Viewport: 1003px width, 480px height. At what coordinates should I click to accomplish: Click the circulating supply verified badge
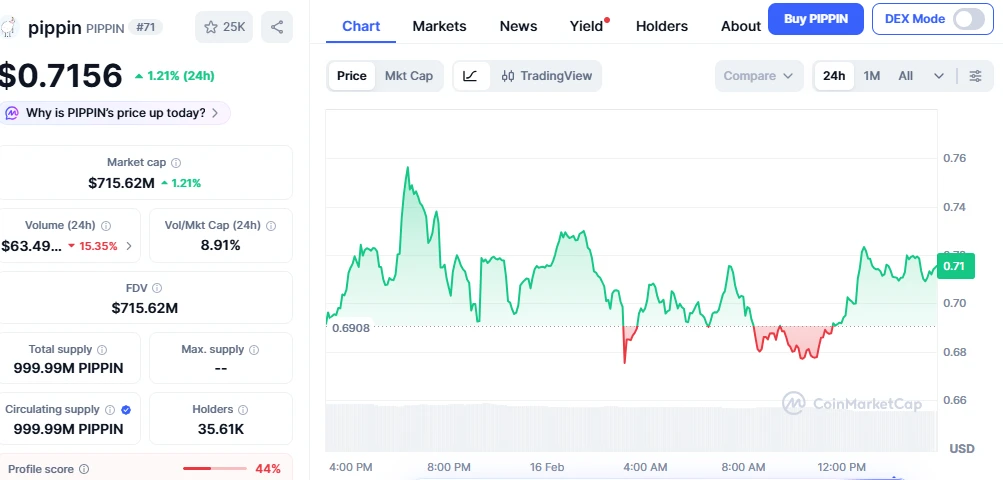click(x=126, y=410)
